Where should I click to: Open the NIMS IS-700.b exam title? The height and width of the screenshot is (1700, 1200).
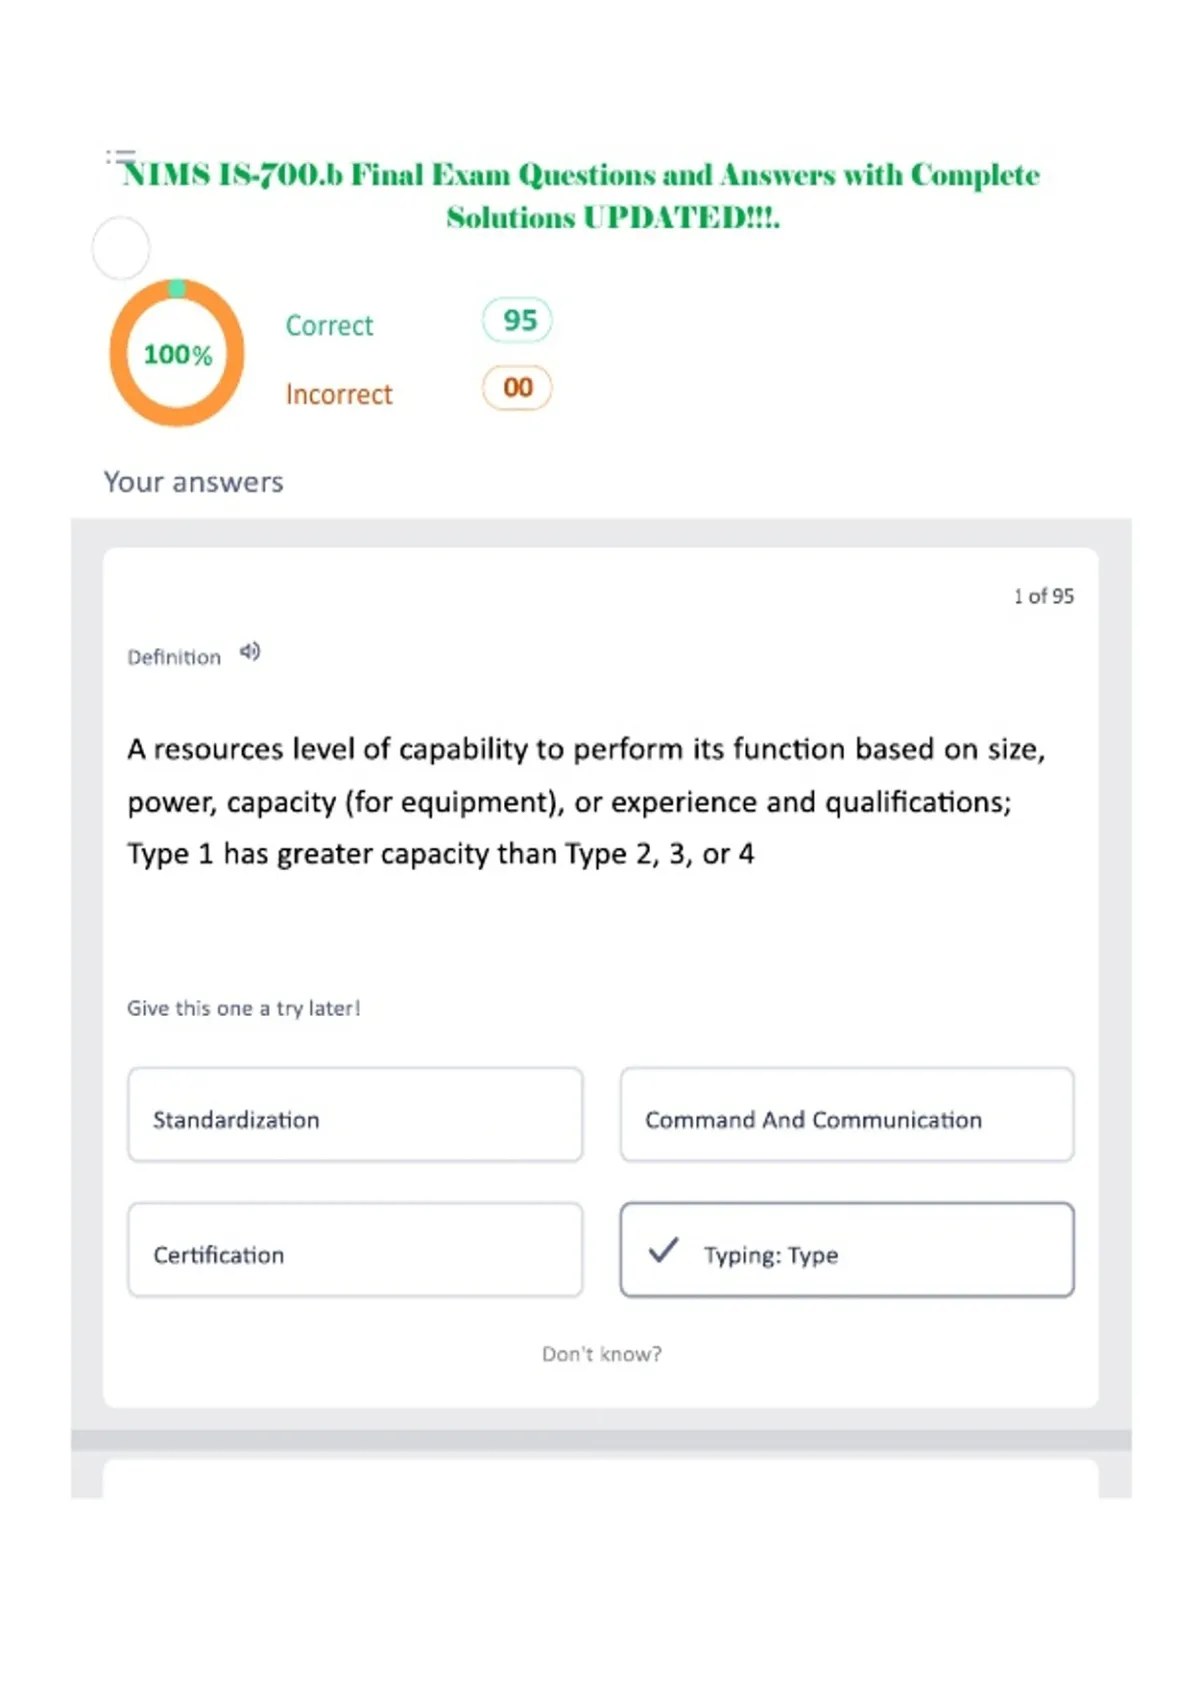click(x=581, y=195)
